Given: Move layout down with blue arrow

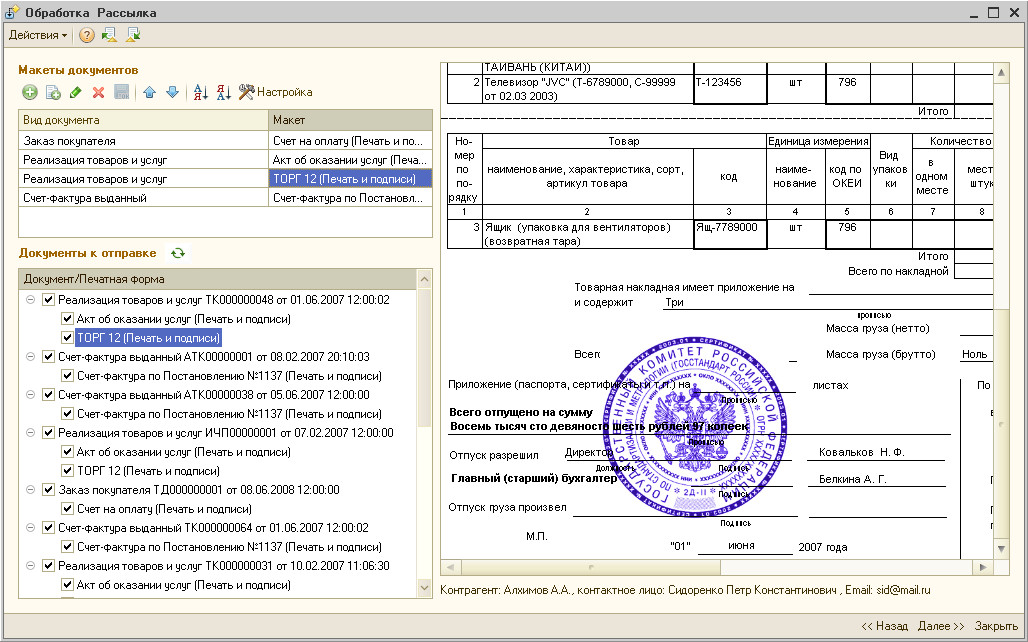Looking at the screenshot, I should tap(172, 92).
